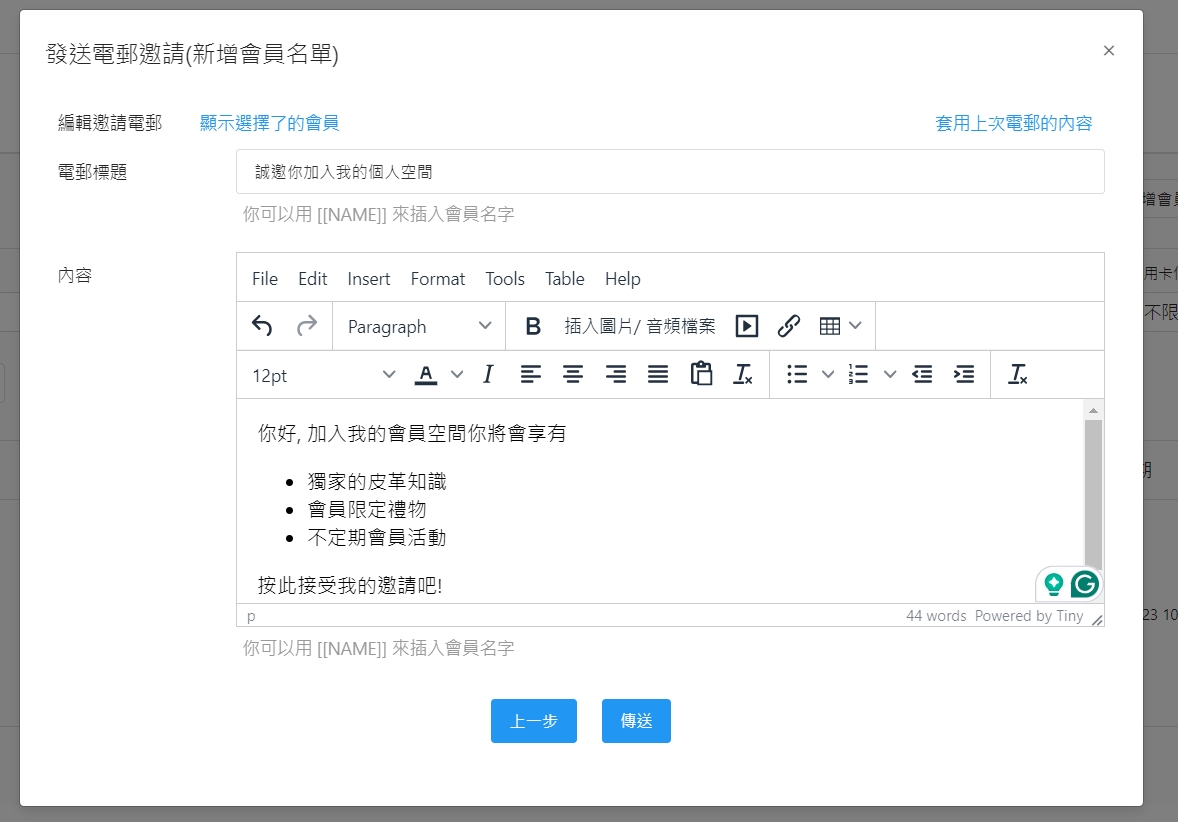Image resolution: width=1178 pixels, height=822 pixels.
Task: Click the 電郵標題 subject input field
Action: pyautogui.click(x=670, y=172)
